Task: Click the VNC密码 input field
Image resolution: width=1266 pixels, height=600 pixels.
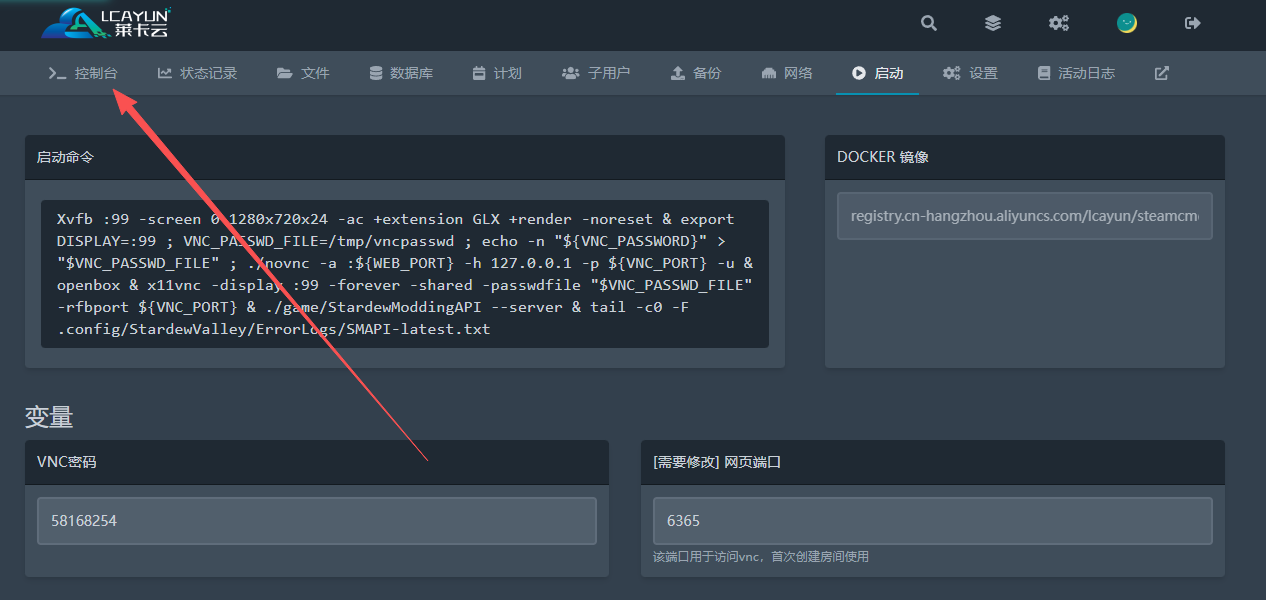Action: click(x=316, y=521)
